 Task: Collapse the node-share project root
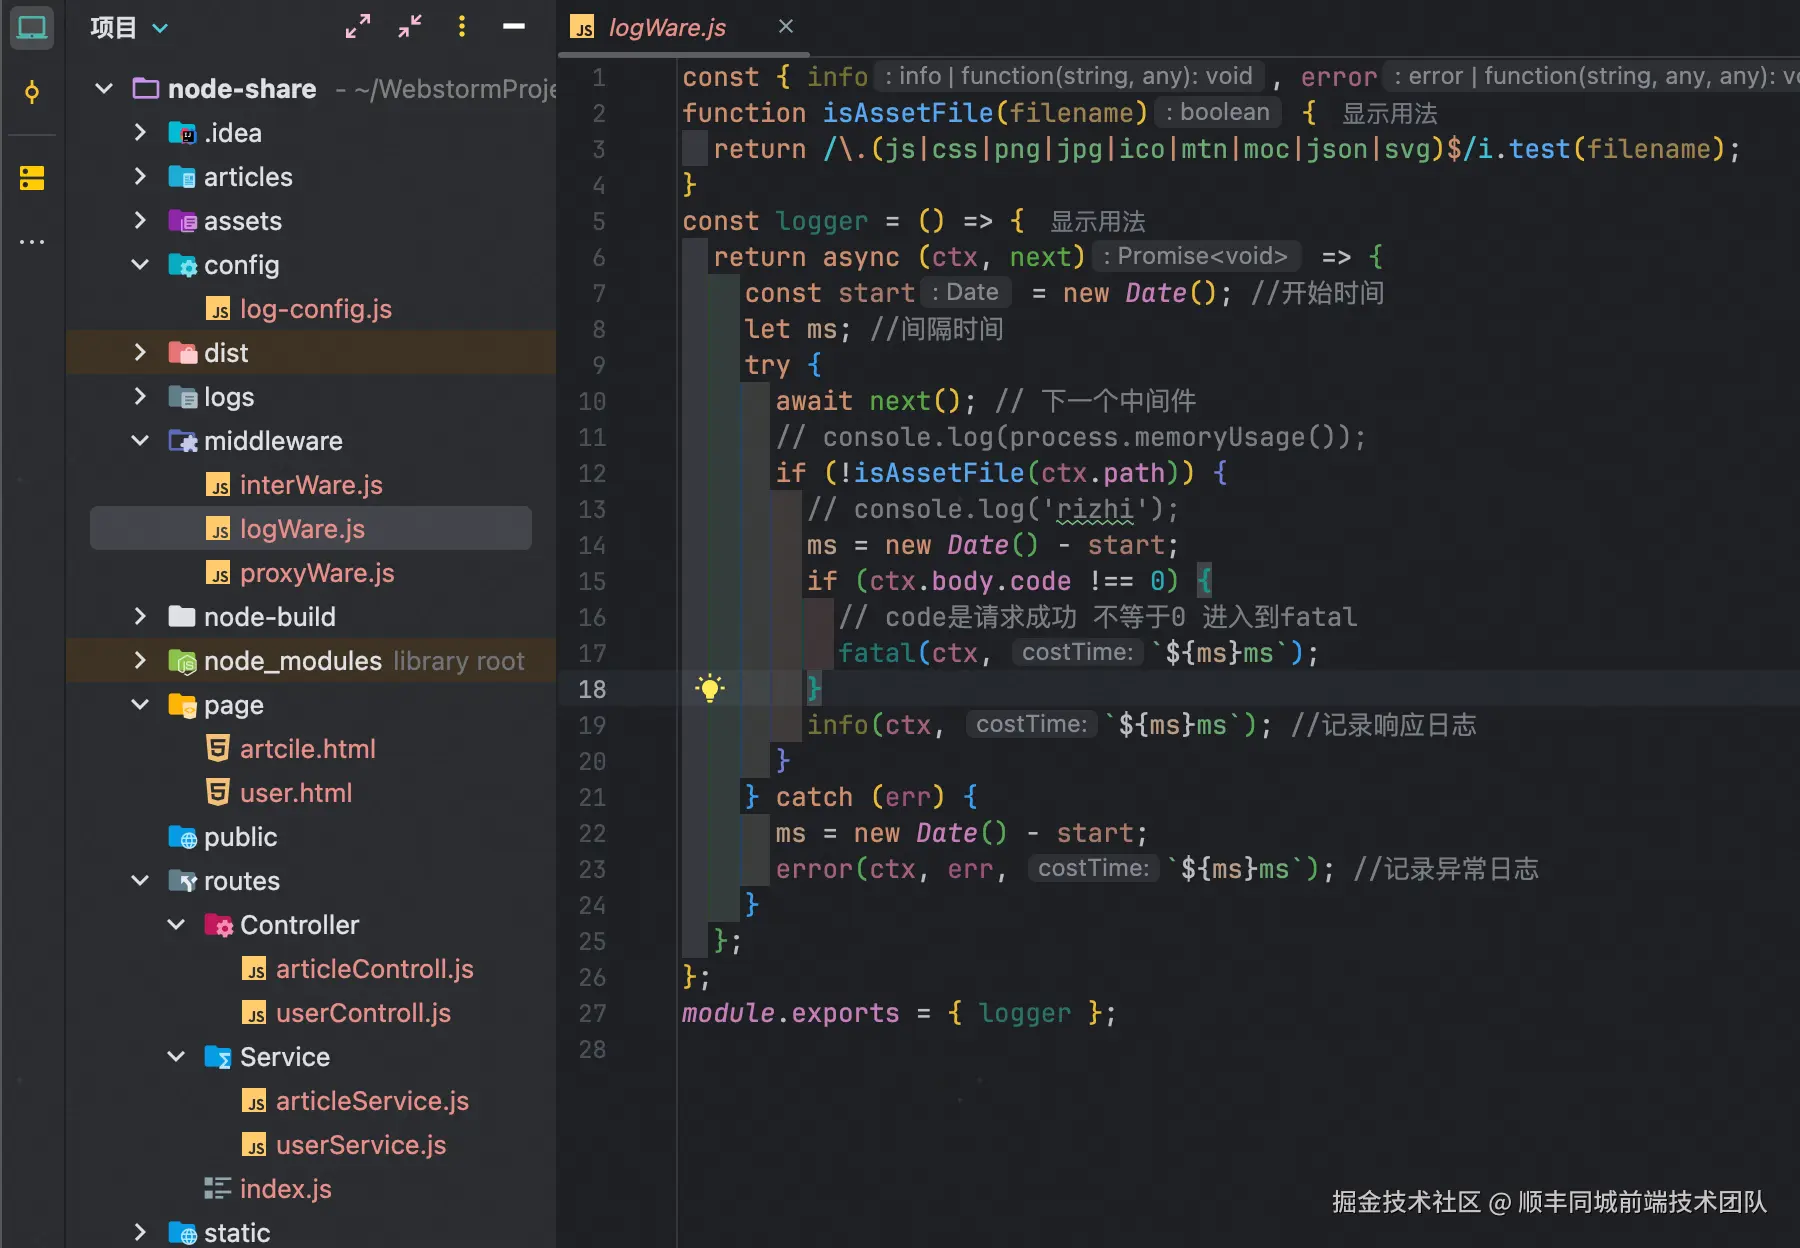[104, 89]
